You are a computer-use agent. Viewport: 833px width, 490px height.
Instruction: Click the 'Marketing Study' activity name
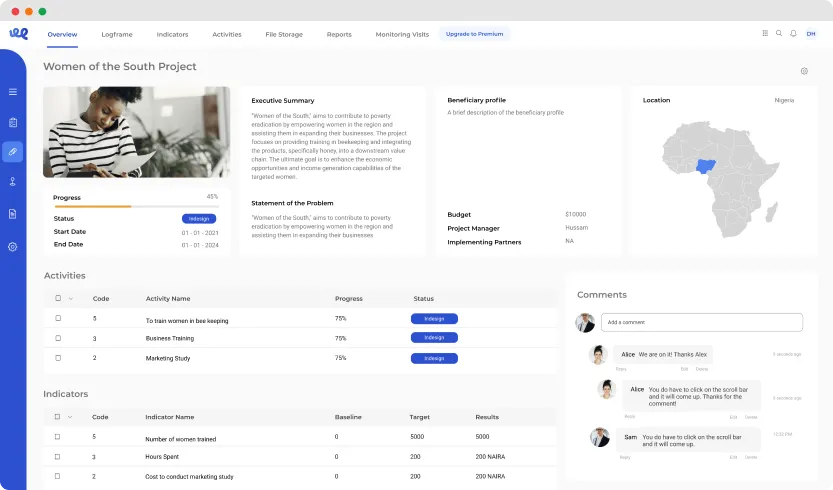pyautogui.click(x=168, y=358)
